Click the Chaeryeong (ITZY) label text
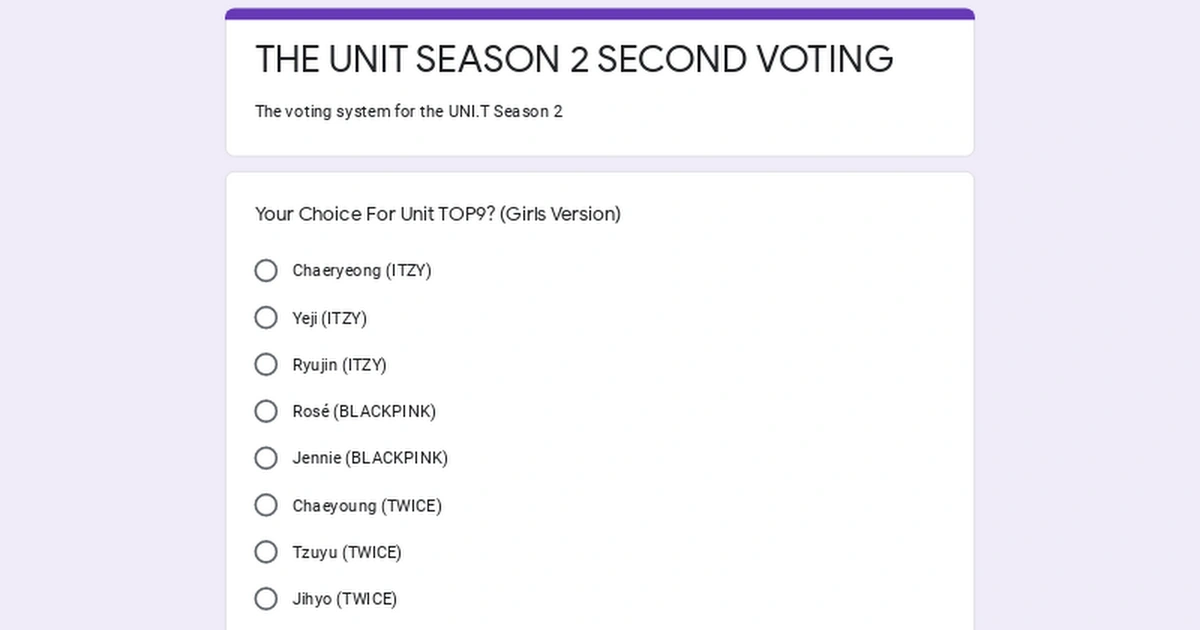The width and height of the screenshot is (1200, 630). [x=362, y=270]
